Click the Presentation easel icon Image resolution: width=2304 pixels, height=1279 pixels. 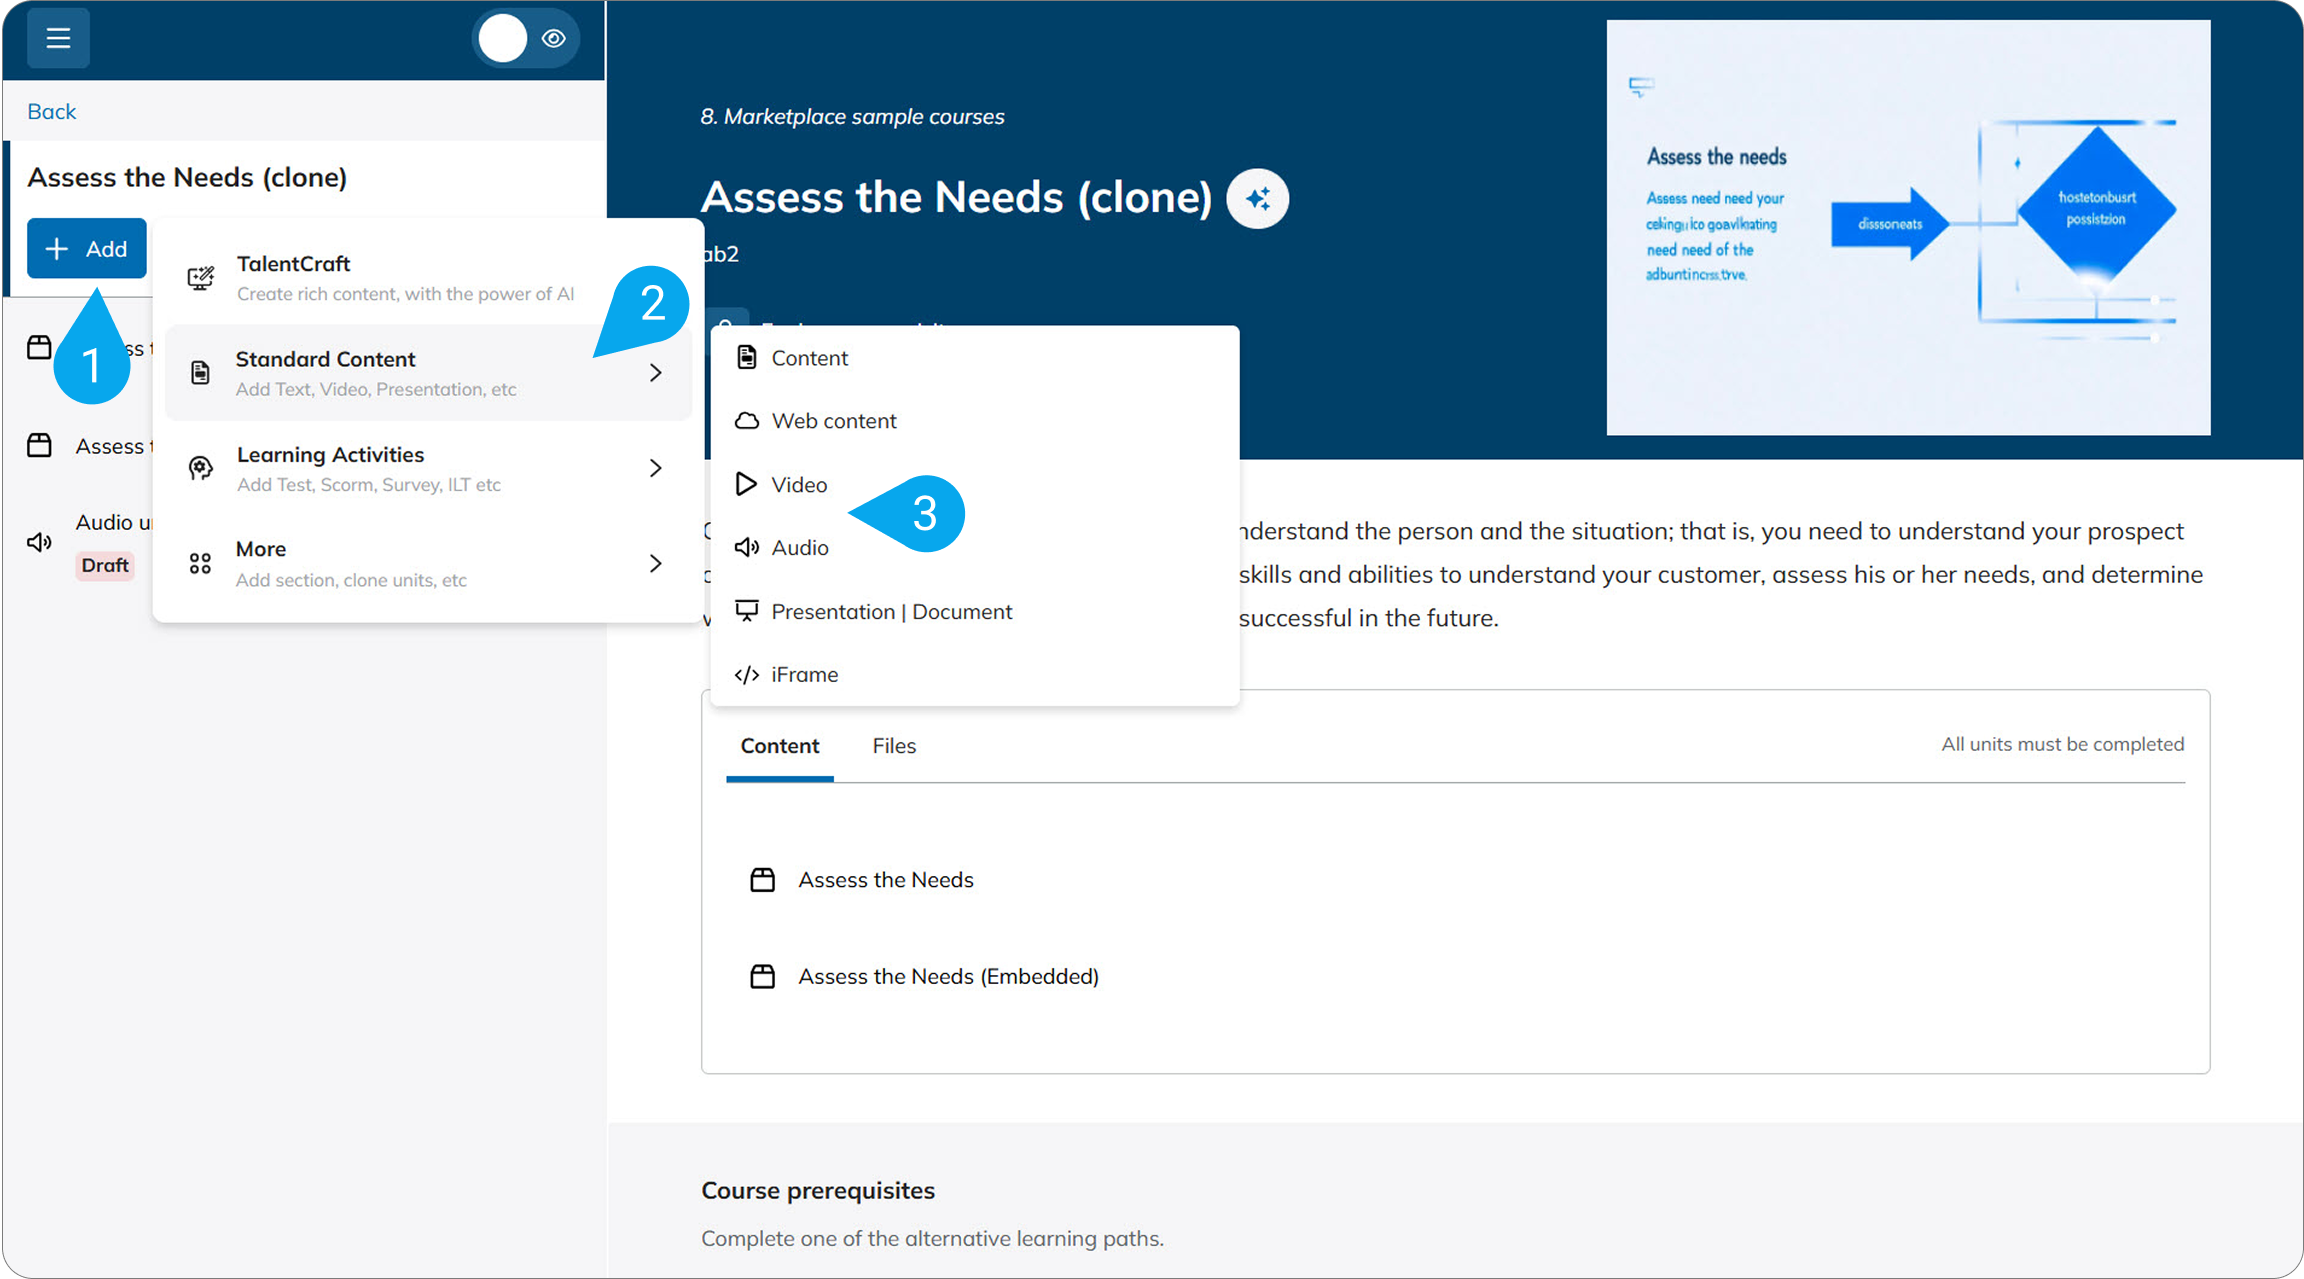(x=746, y=611)
